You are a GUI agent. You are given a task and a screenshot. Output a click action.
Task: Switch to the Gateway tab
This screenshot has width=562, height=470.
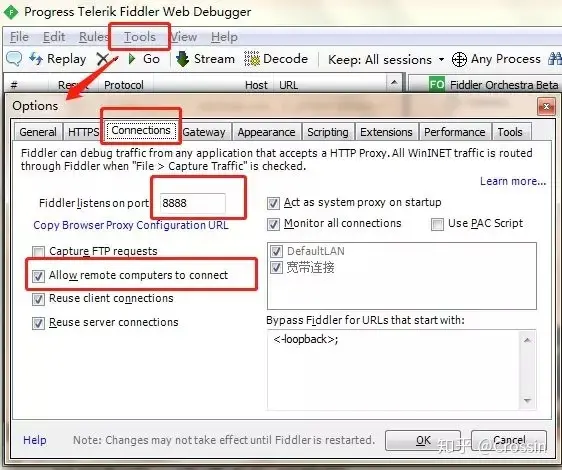(x=204, y=132)
